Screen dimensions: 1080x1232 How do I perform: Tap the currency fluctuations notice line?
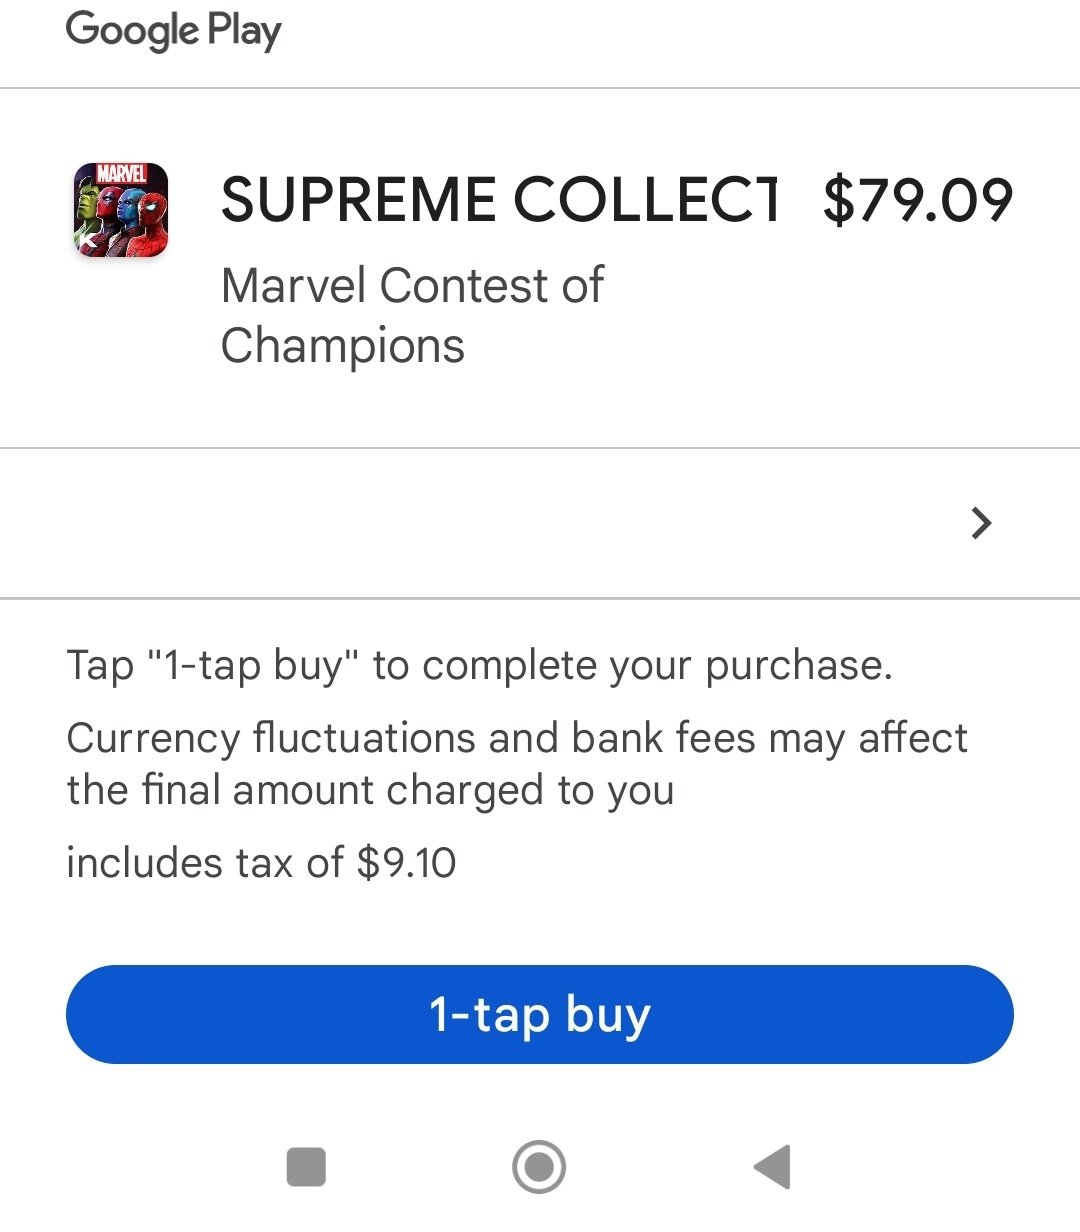click(517, 738)
